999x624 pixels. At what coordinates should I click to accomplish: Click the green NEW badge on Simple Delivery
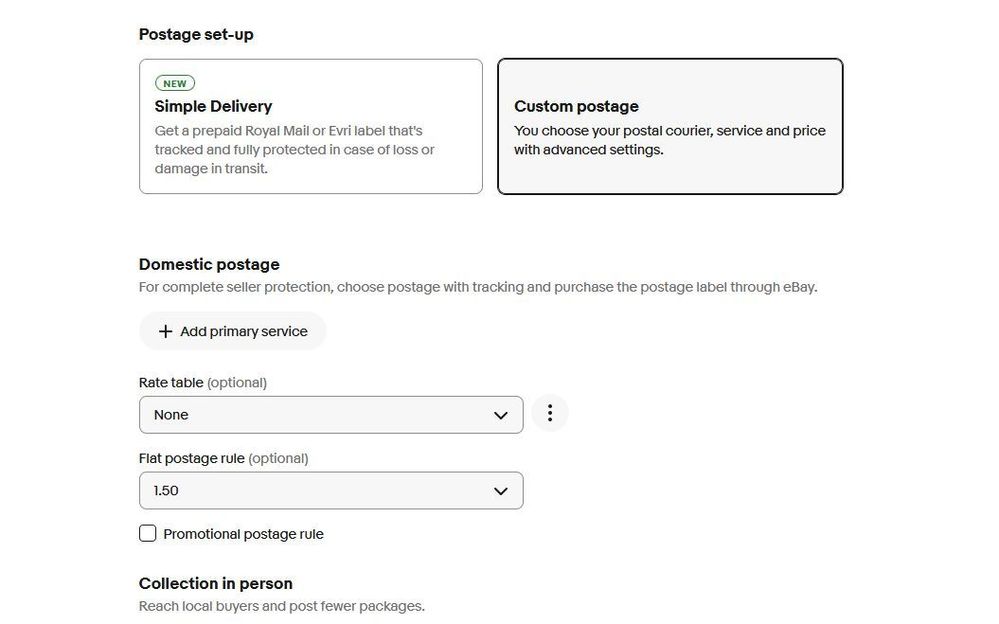[175, 84]
